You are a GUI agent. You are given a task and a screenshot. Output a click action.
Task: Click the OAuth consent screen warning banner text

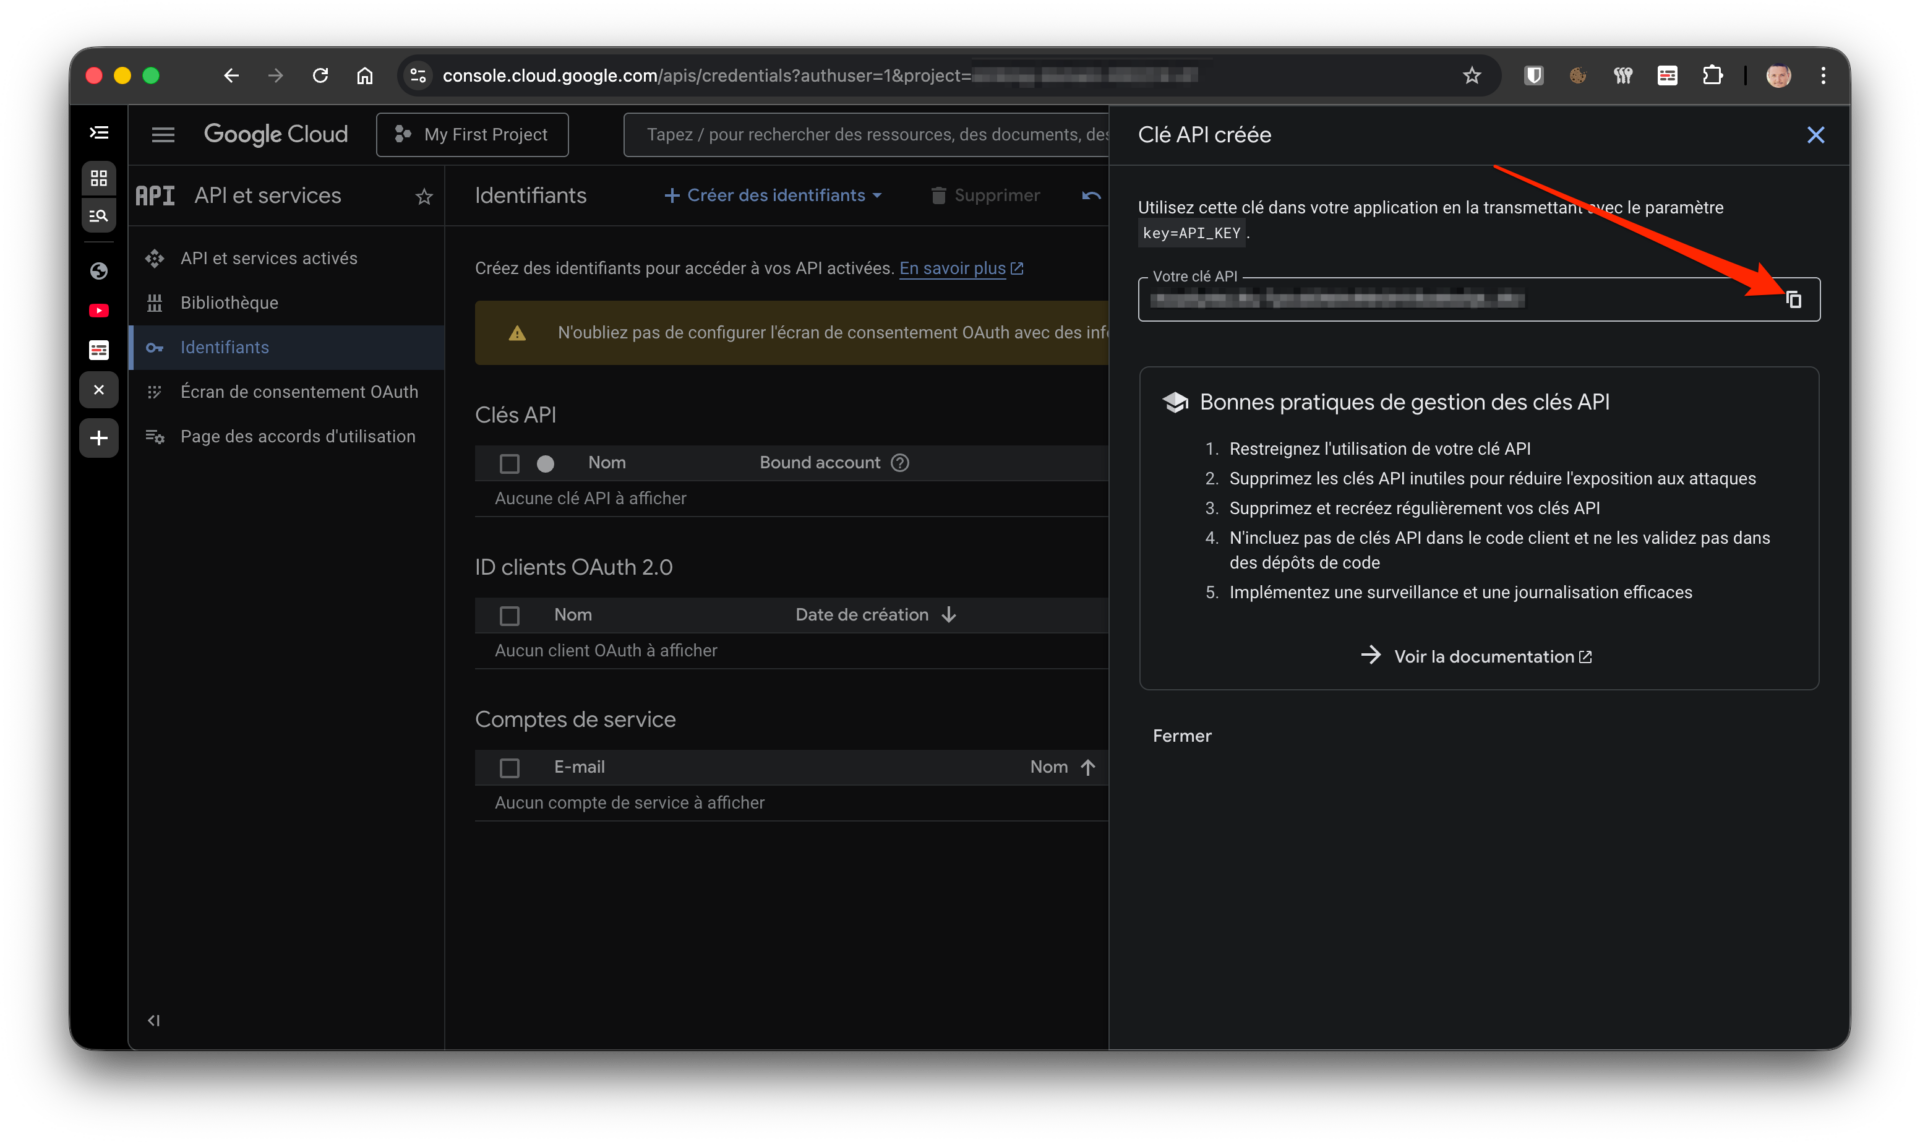coord(832,333)
